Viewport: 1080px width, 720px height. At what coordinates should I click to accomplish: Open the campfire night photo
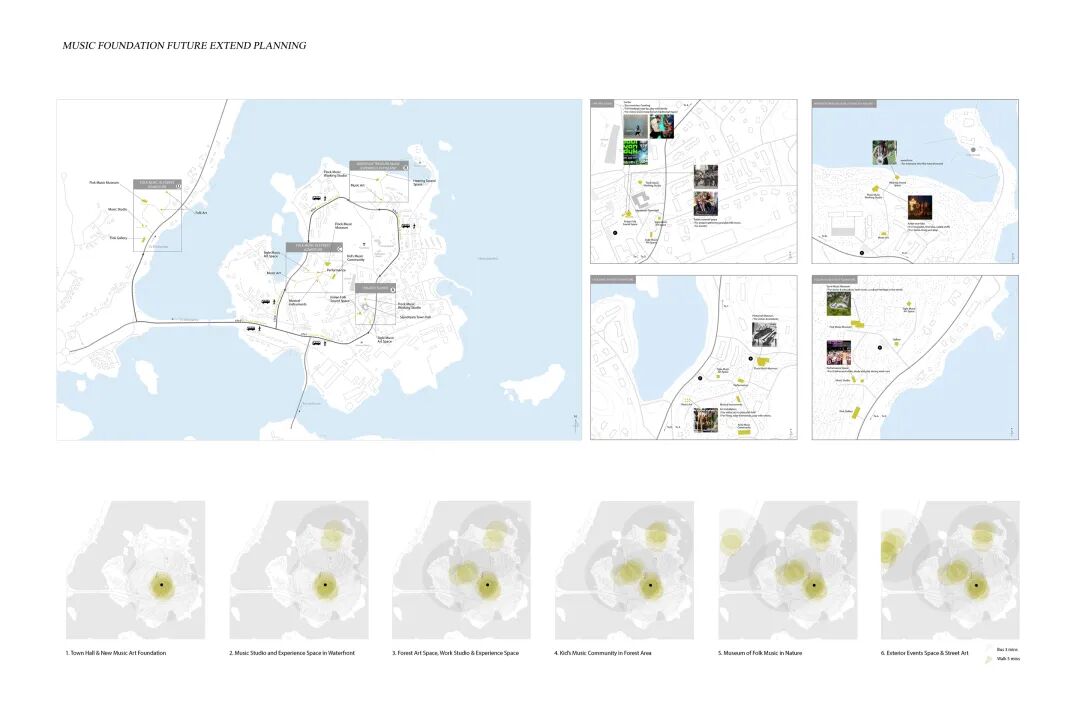pyautogui.click(x=919, y=207)
